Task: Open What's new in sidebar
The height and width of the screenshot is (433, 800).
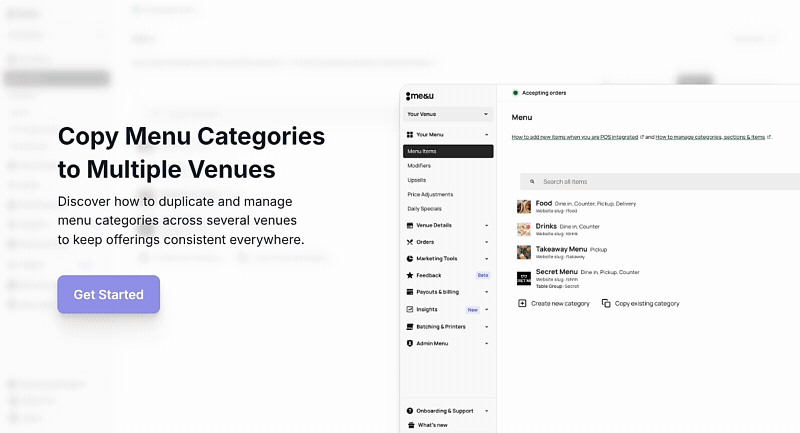Action: pyautogui.click(x=433, y=425)
